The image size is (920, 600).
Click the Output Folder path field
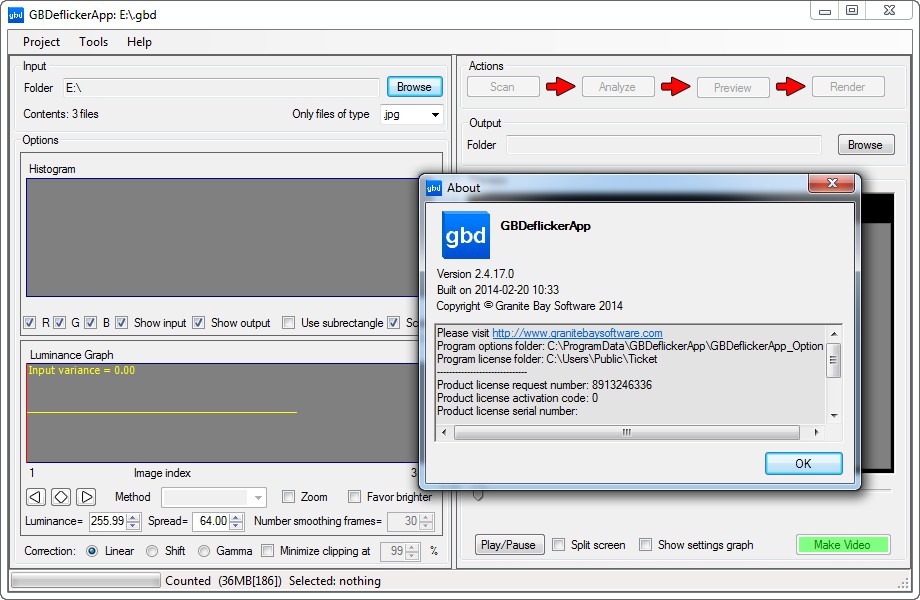point(664,145)
